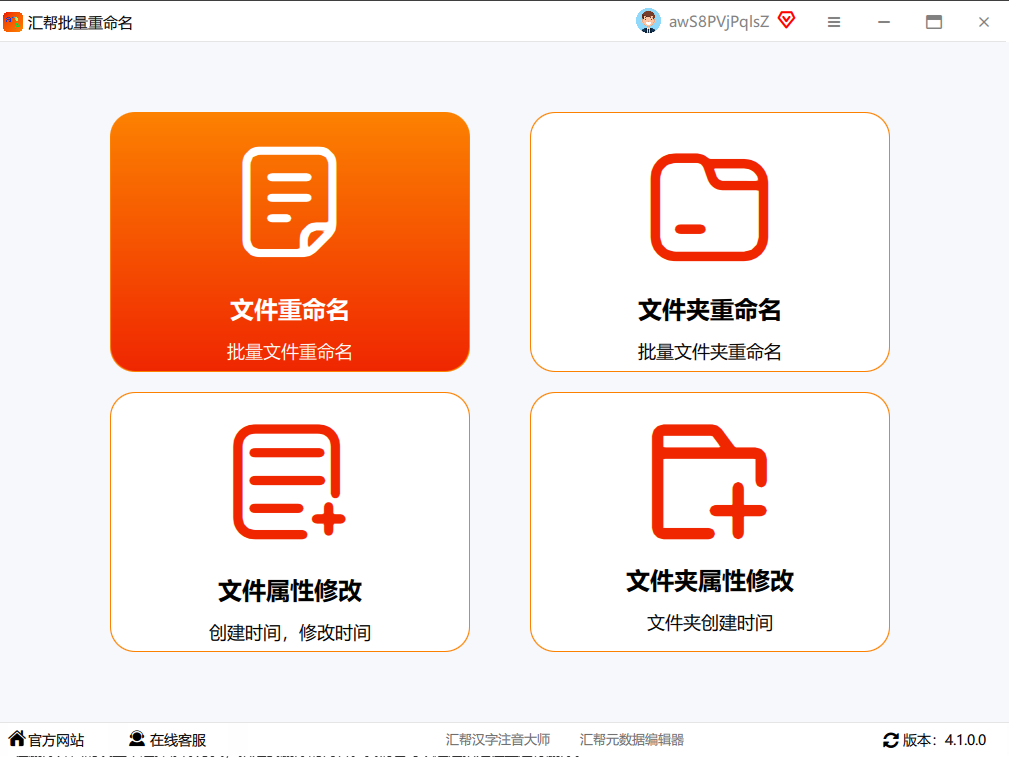This screenshot has width=1009, height=760.
Task: Click the 批量文件夹重命名 subtitle text
Action: pyautogui.click(x=710, y=352)
